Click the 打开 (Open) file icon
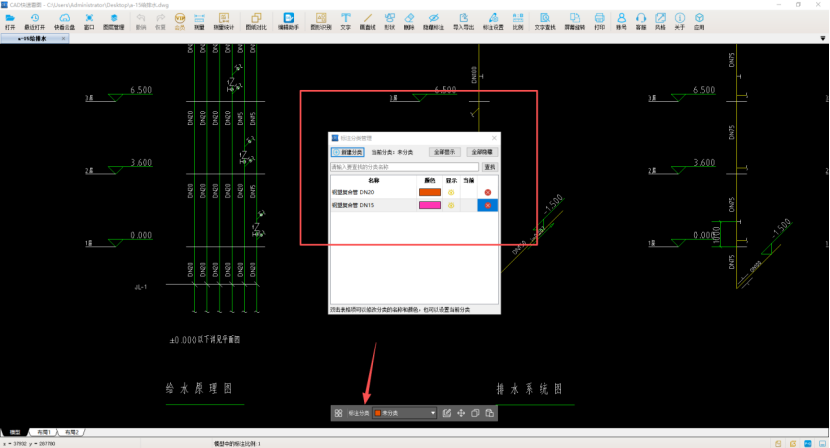830x448 pixels. [x=10, y=20]
